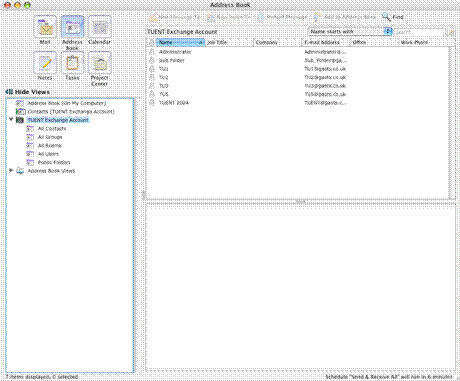Click TUENT 2004's e-mail address cell
460x381 pixels.
point(325,103)
